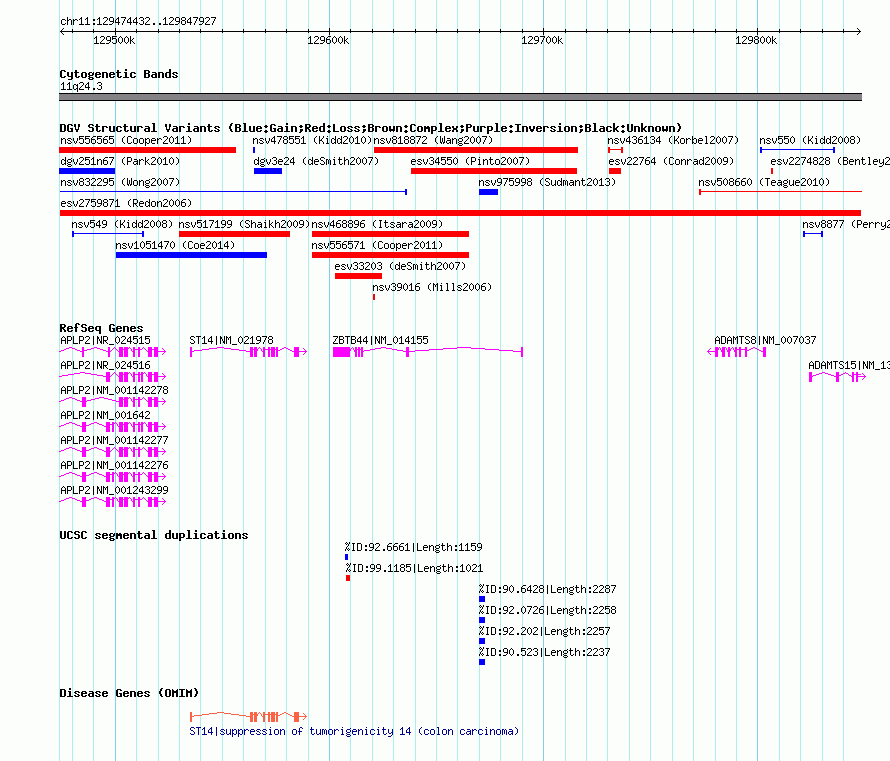Select the nsv975998 (Sudmant2013) blue bar

488,192
